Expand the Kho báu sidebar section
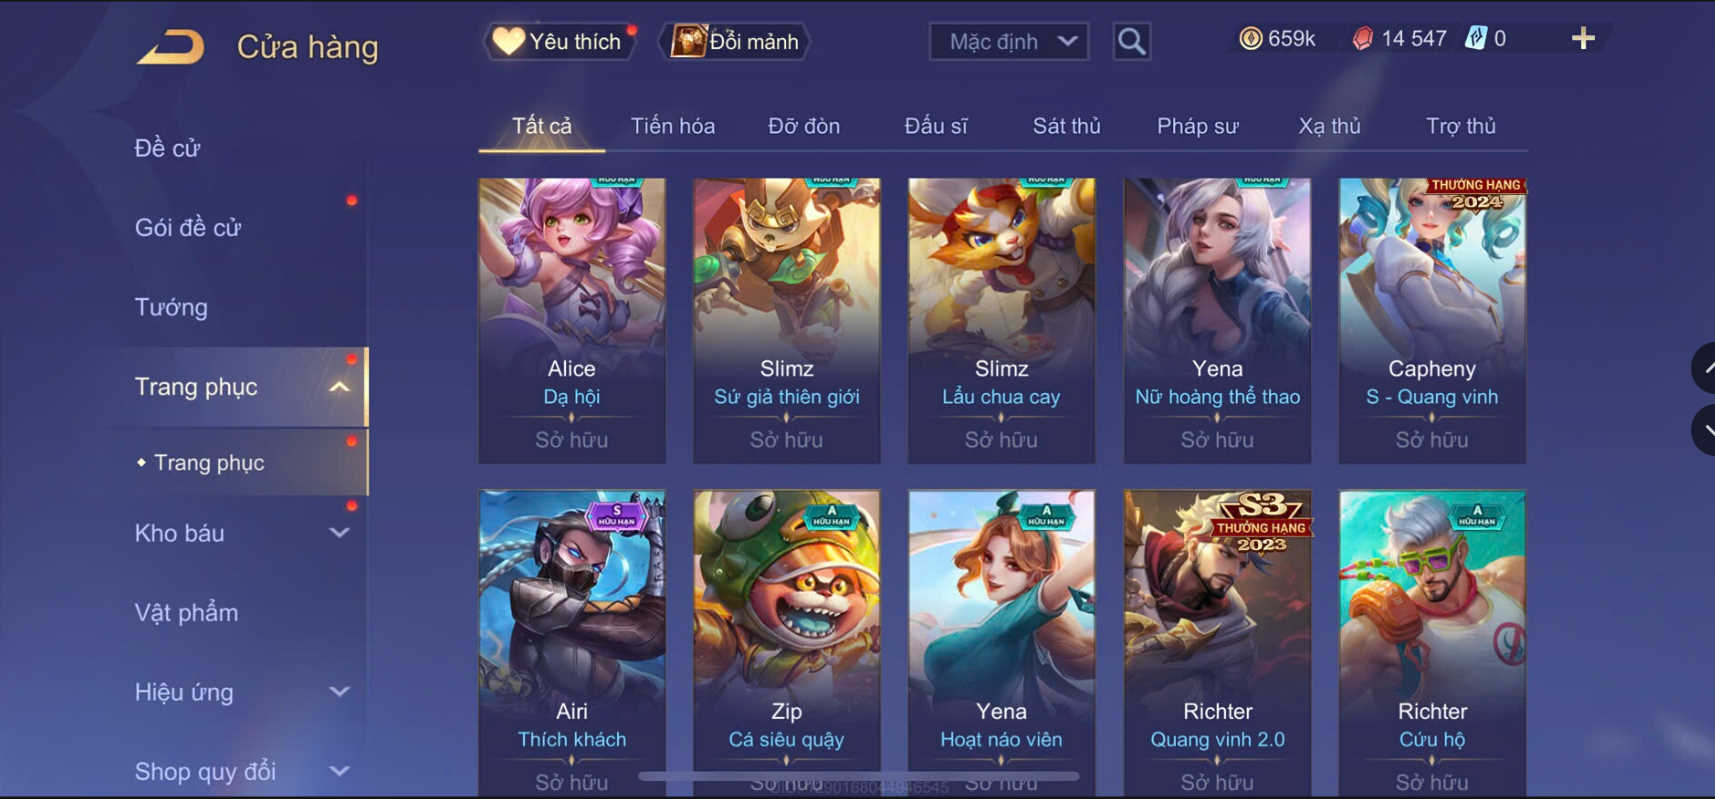Image resolution: width=1715 pixels, height=799 pixels. 340,533
